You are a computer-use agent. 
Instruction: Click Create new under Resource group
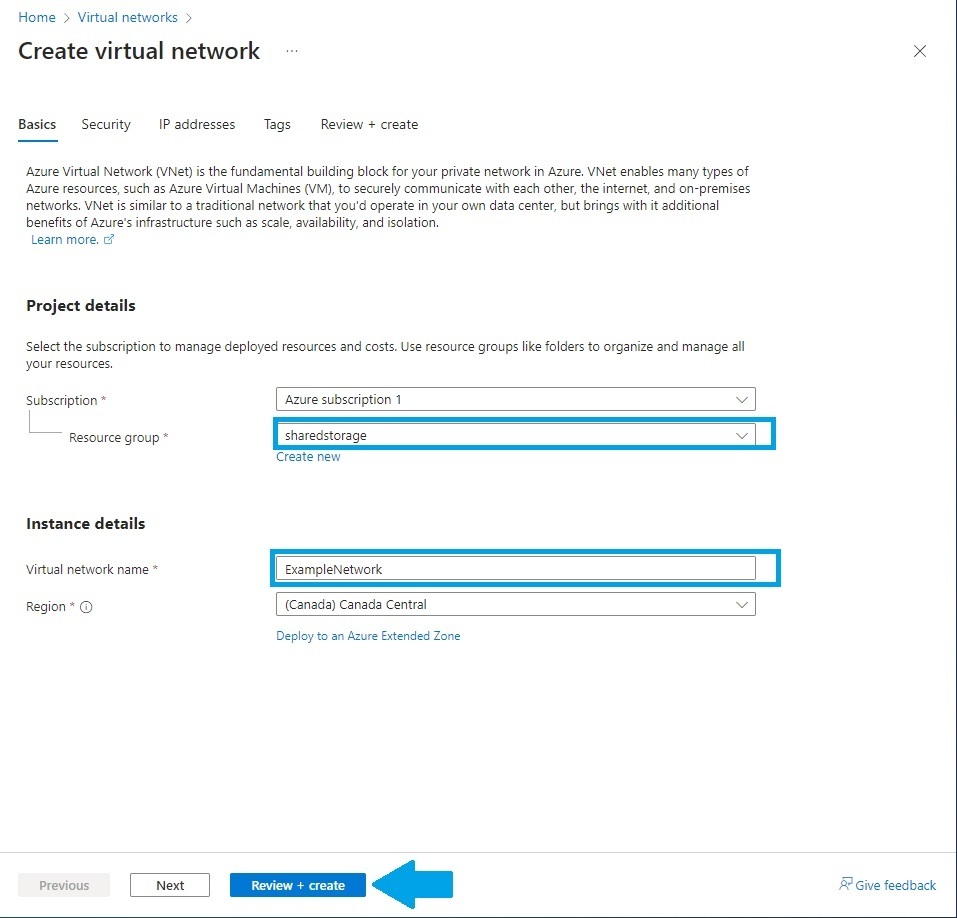[x=308, y=456]
